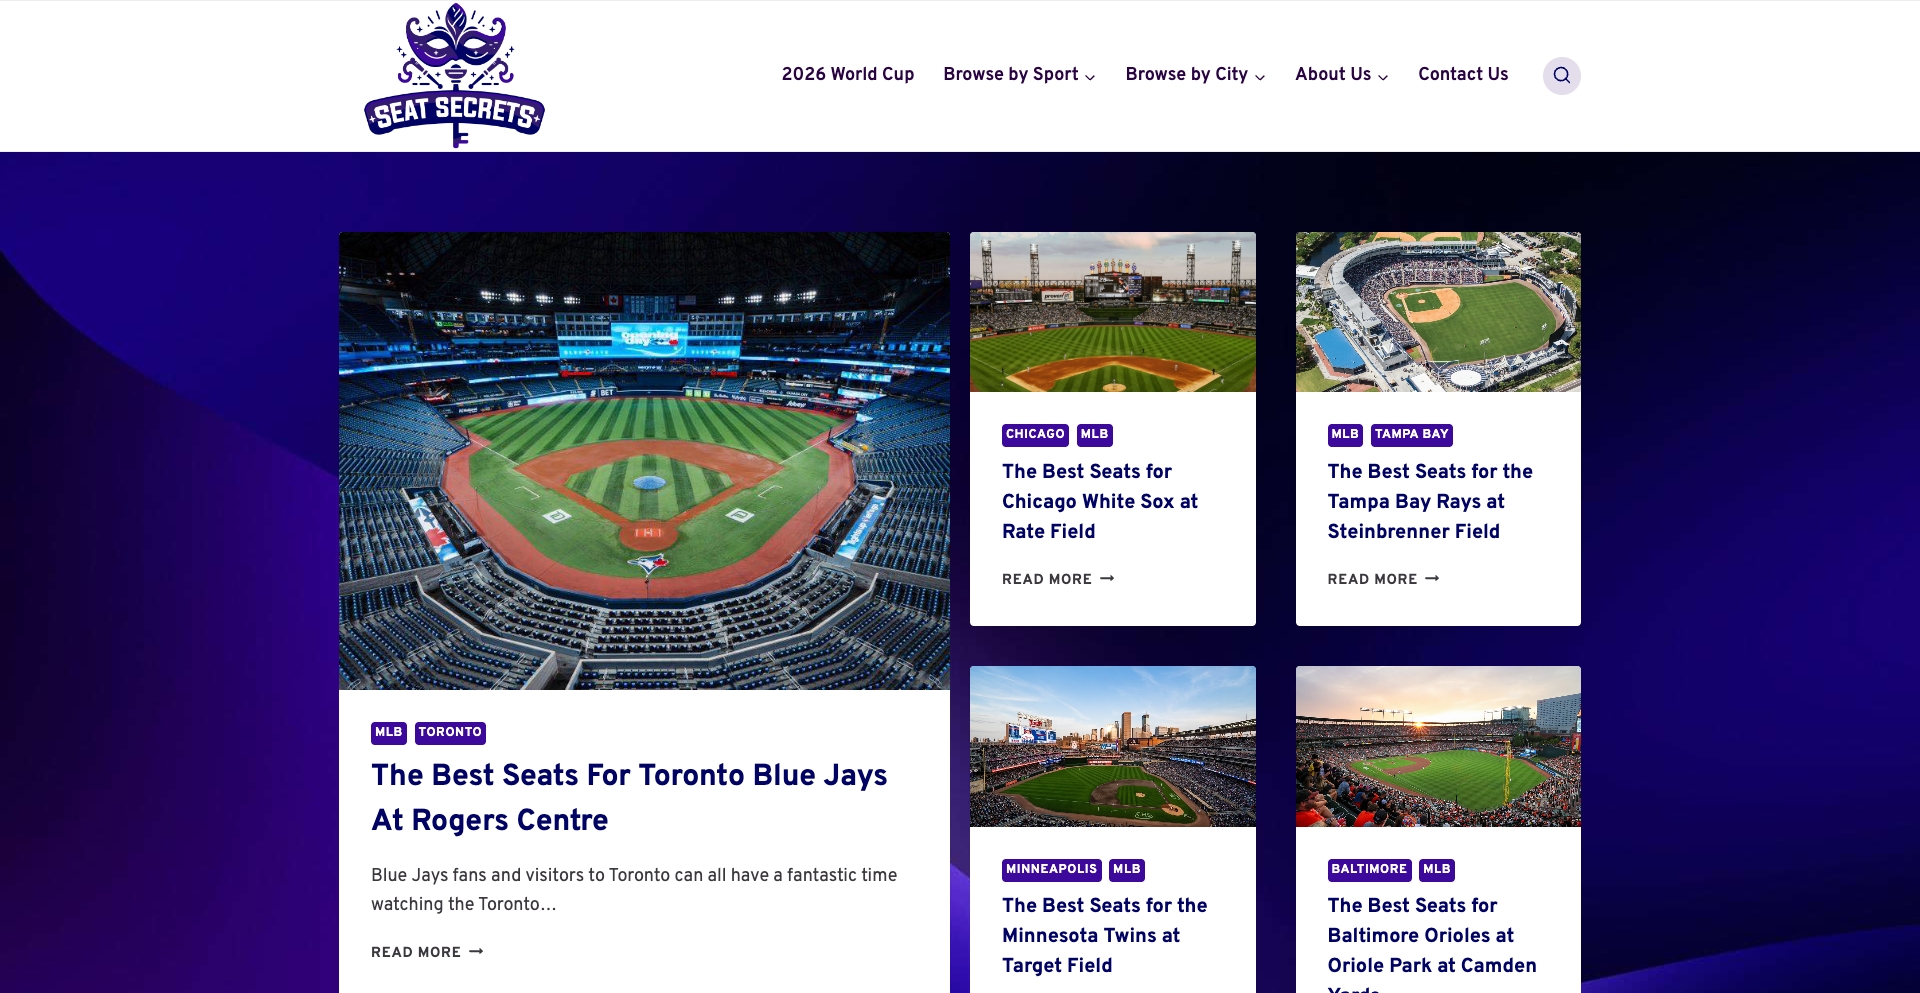Select the MLB badge on the Blue Jays post
The width and height of the screenshot is (1920, 993).
[x=388, y=732]
